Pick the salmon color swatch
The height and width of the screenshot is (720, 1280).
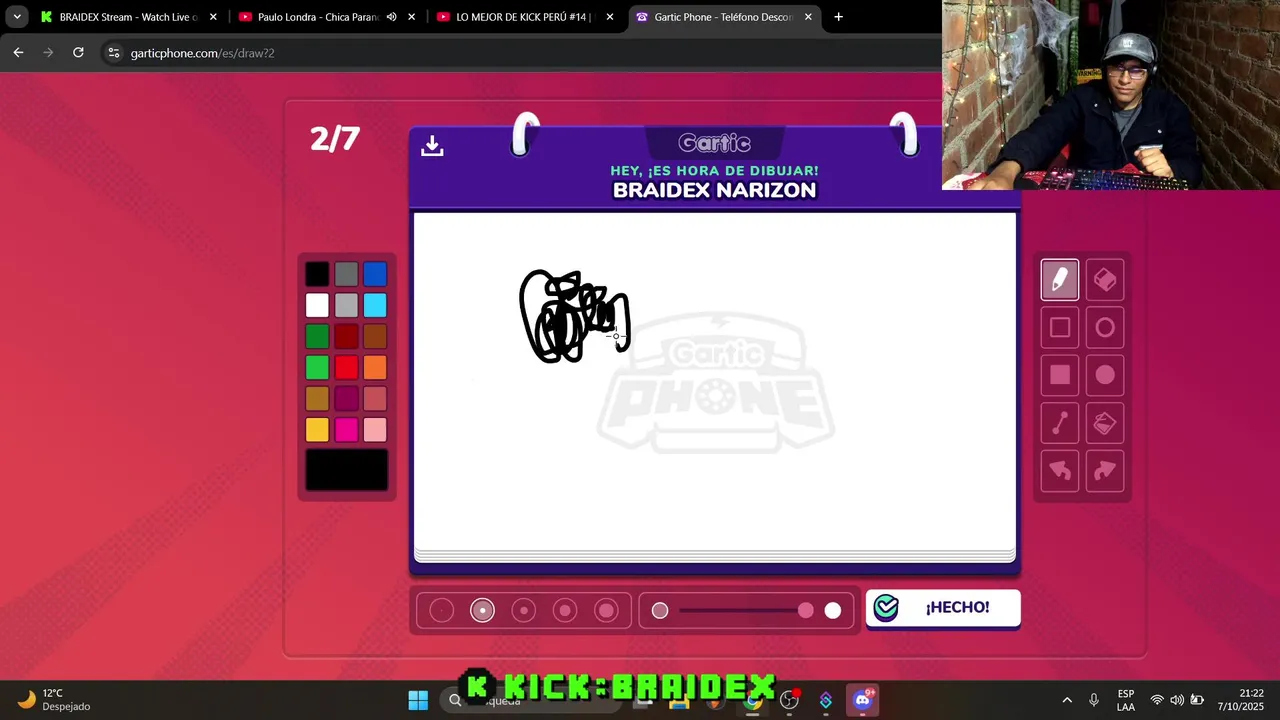point(375,398)
